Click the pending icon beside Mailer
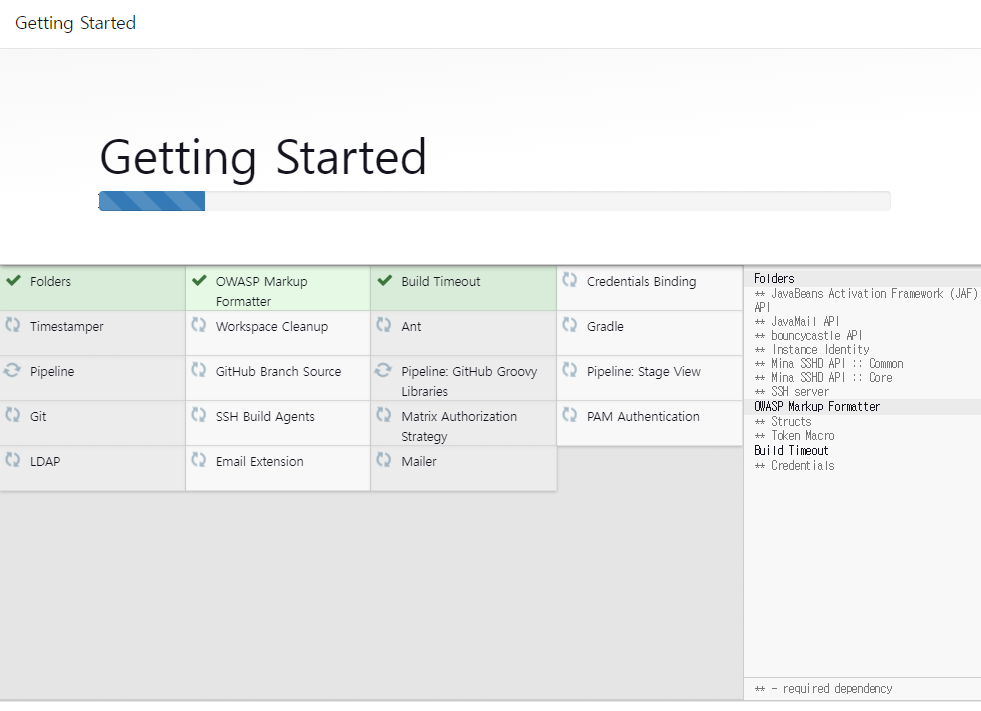This screenshot has height=711, width=981. 384,460
